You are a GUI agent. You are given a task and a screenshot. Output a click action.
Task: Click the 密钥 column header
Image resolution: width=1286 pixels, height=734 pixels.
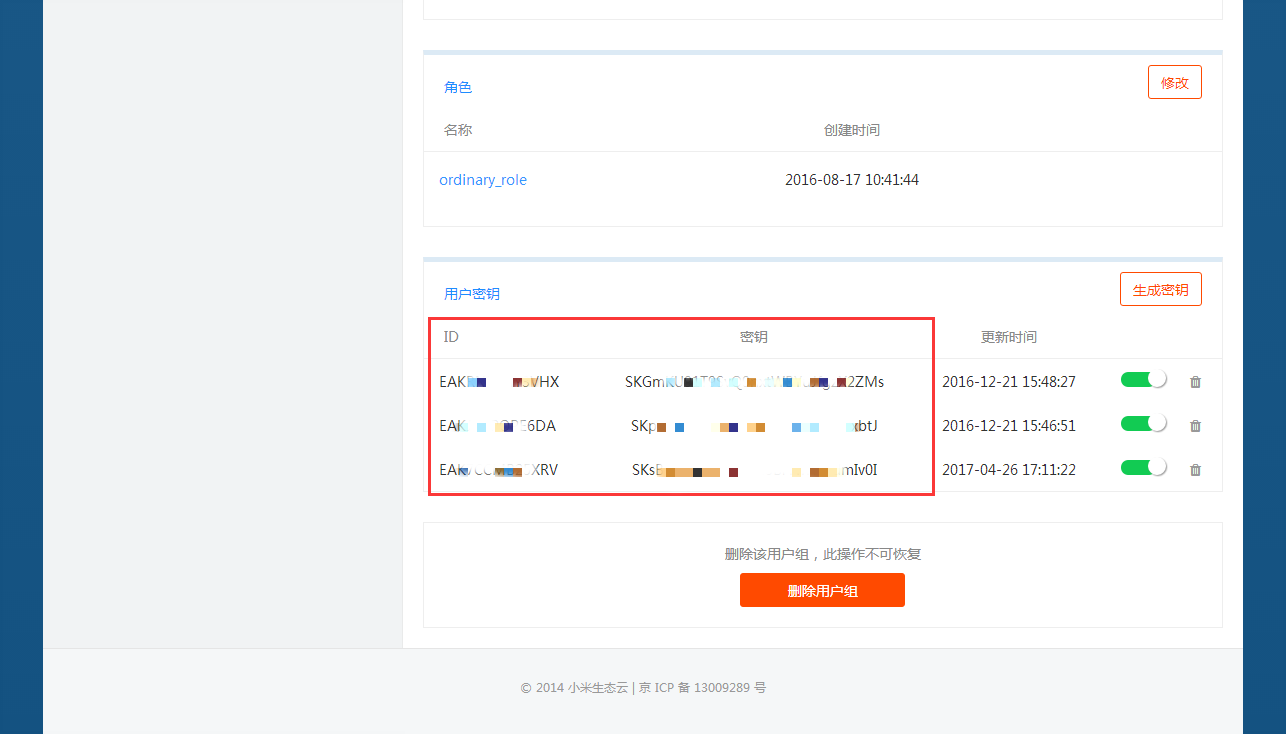click(x=754, y=337)
